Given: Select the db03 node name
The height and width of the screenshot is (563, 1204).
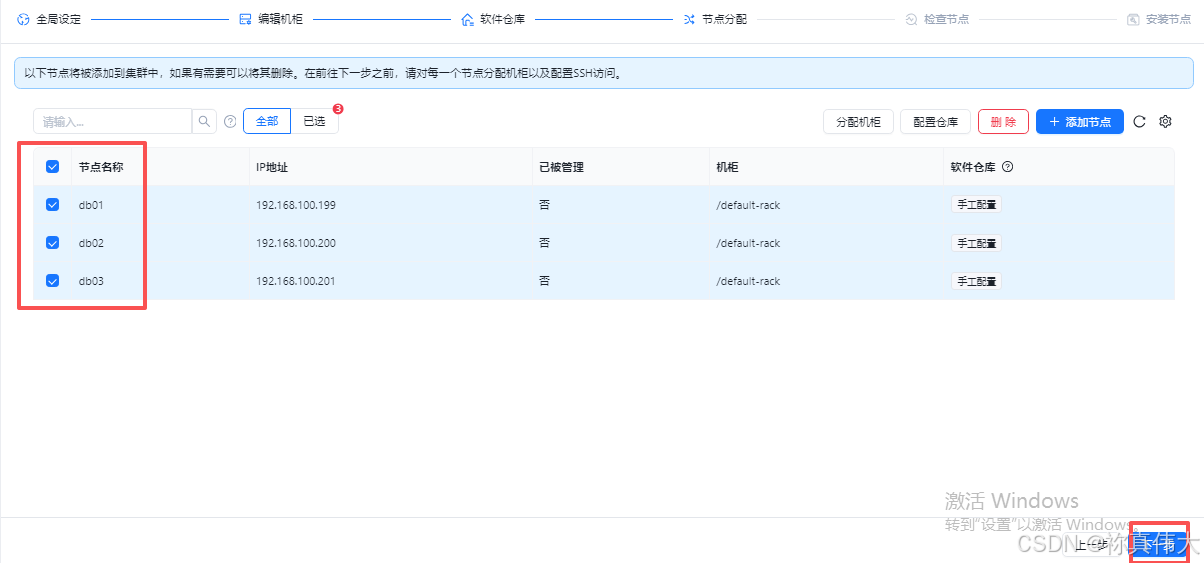Looking at the screenshot, I should [x=91, y=281].
